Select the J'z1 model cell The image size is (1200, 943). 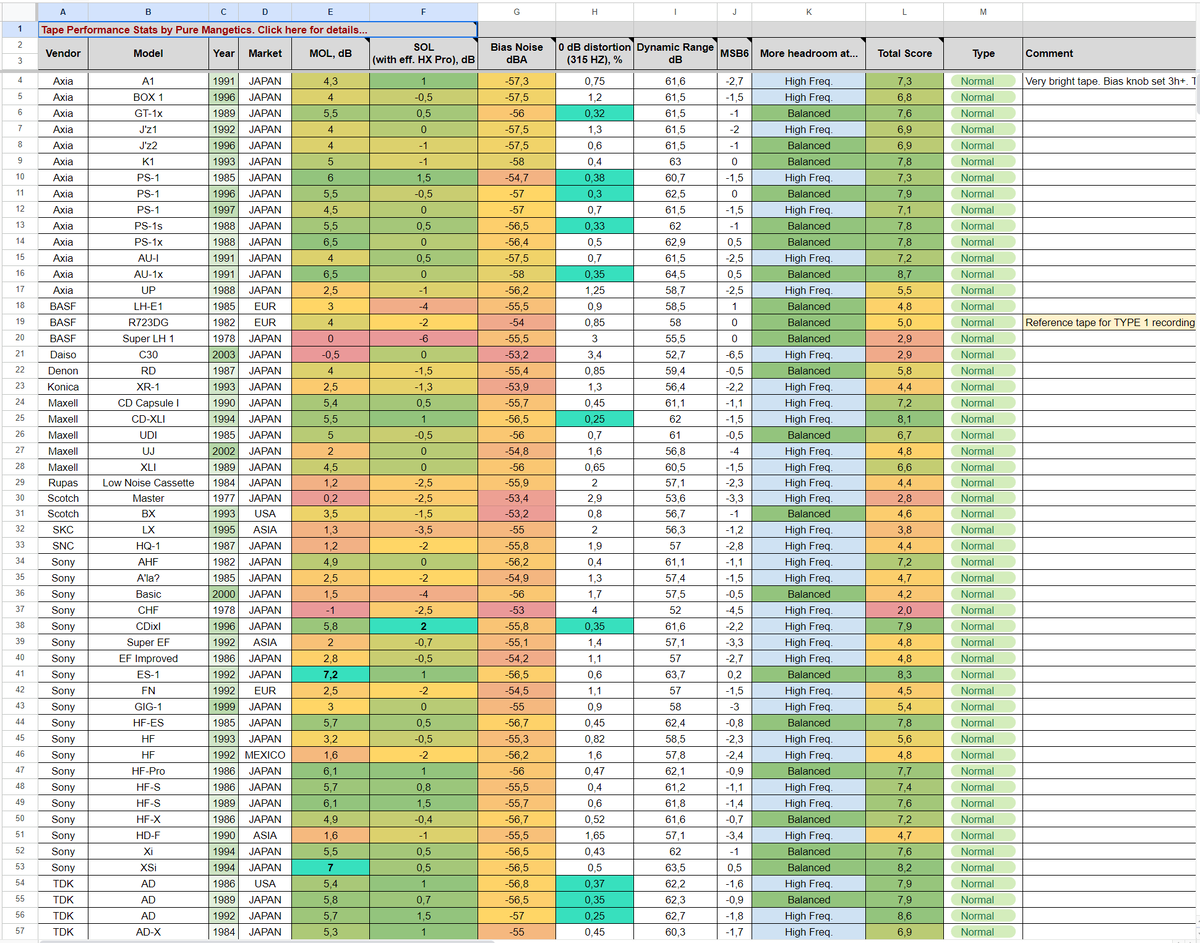coord(148,129)
